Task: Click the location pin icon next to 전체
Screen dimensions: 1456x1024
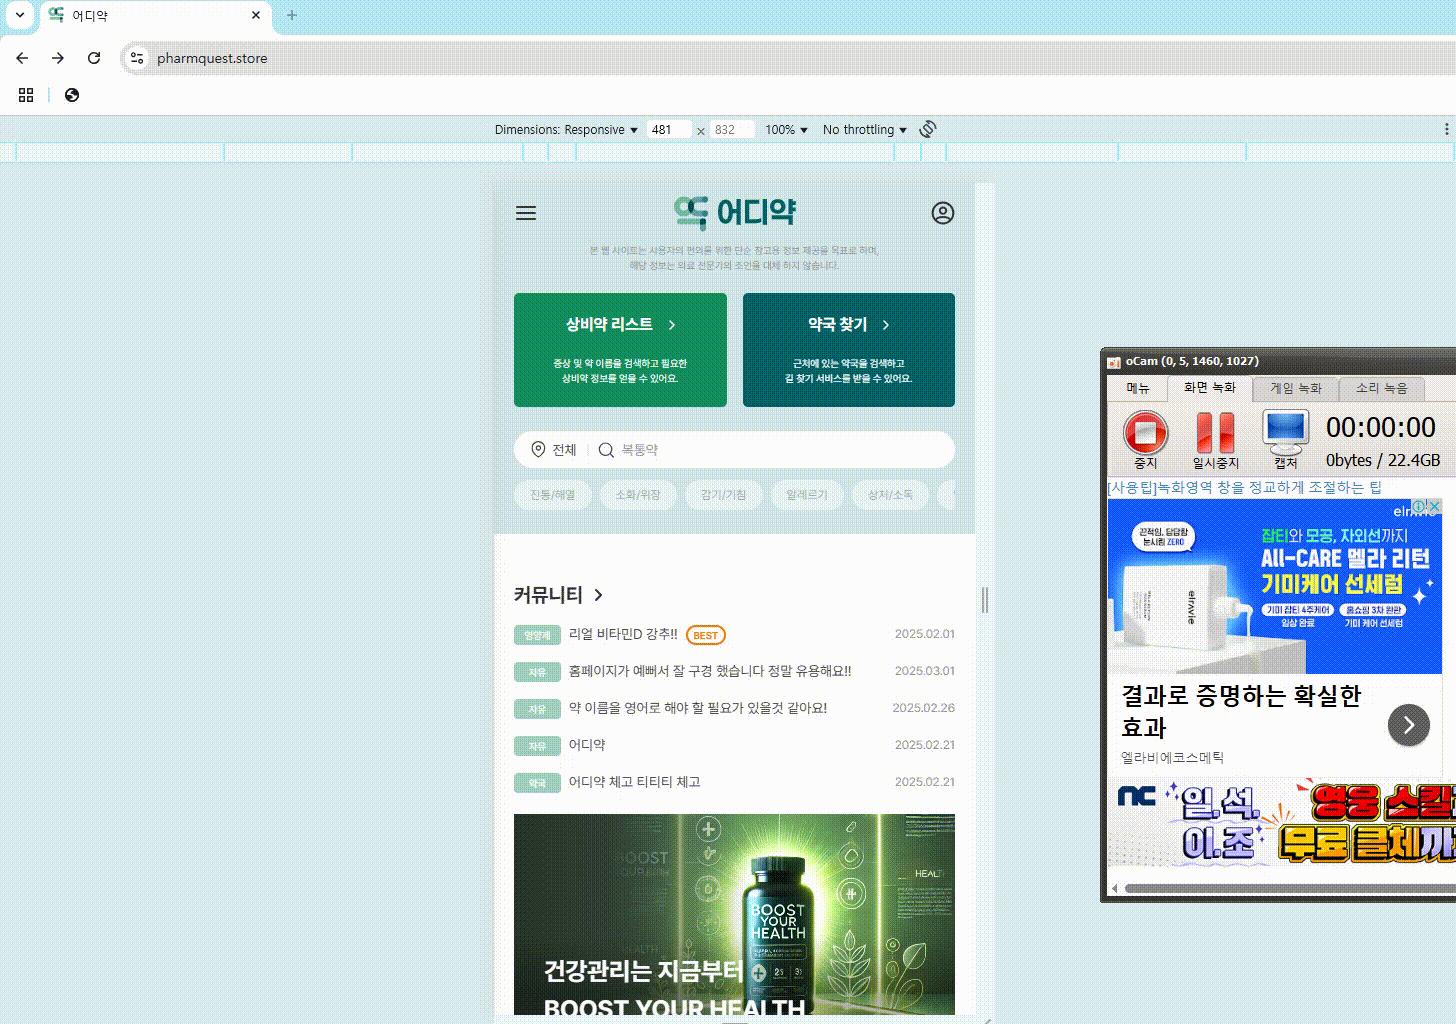Action: tap(538, 450)
